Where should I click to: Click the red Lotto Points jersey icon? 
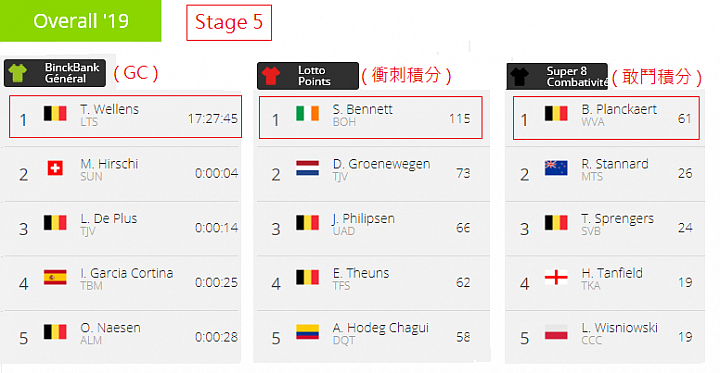pos(271,76)
